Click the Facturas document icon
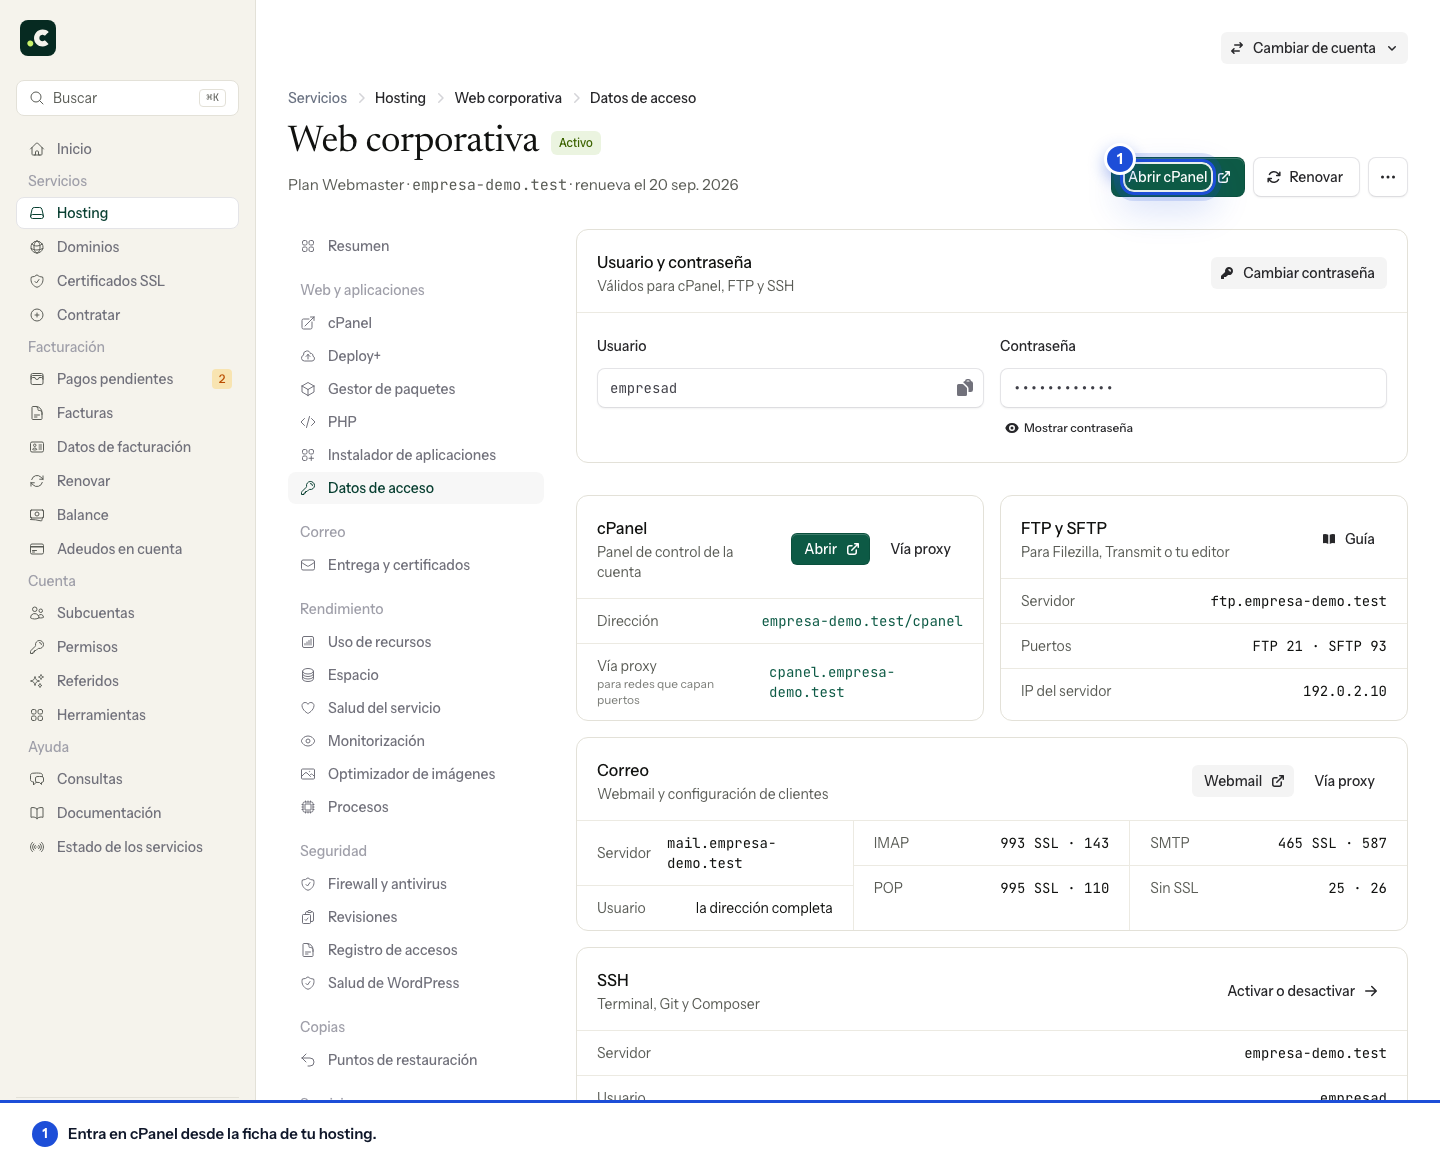Image resolution: width=1440 pixels, height=1164 pixels. tap(37, 413)
